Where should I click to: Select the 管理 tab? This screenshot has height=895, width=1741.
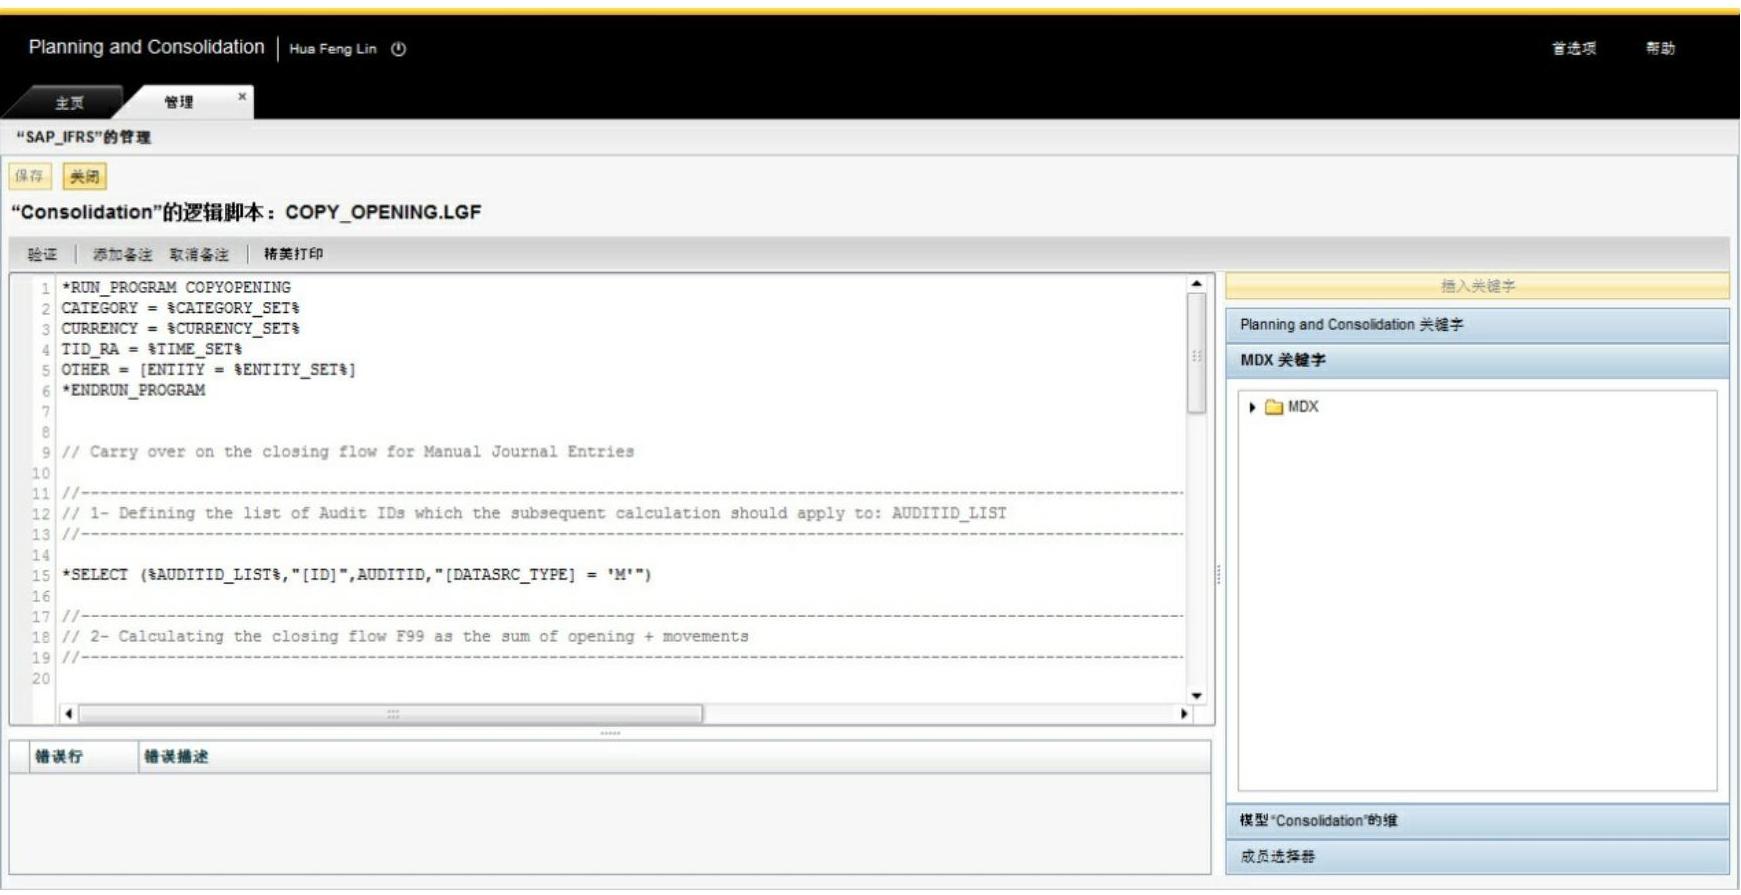coord(179,102)
